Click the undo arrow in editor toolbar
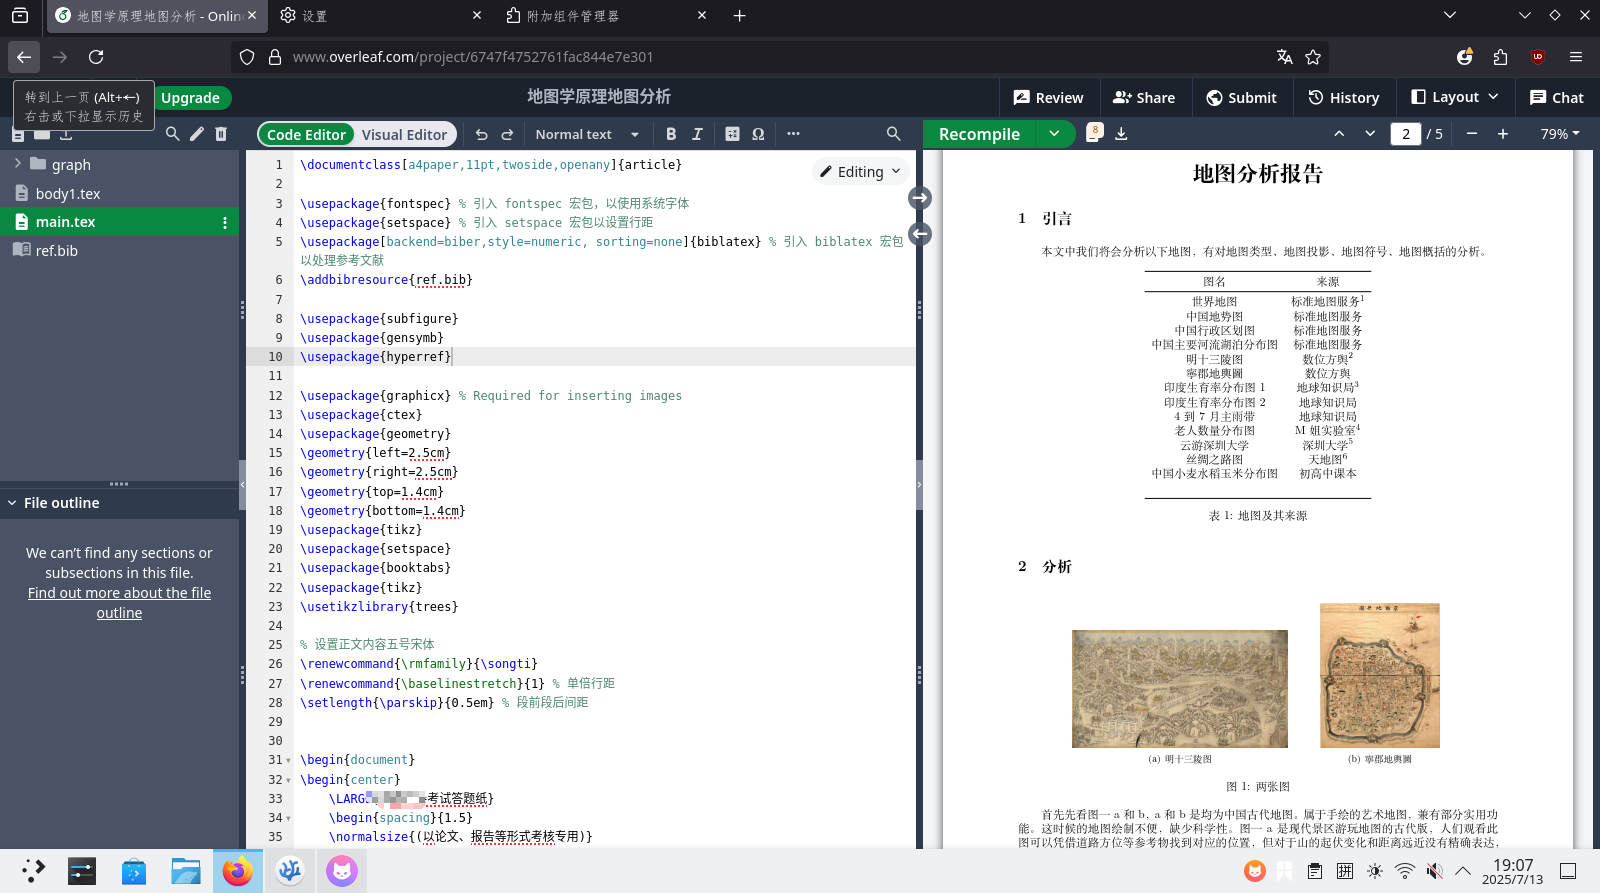This screenshot has width=1600, height=893. (x=482, y=134)
